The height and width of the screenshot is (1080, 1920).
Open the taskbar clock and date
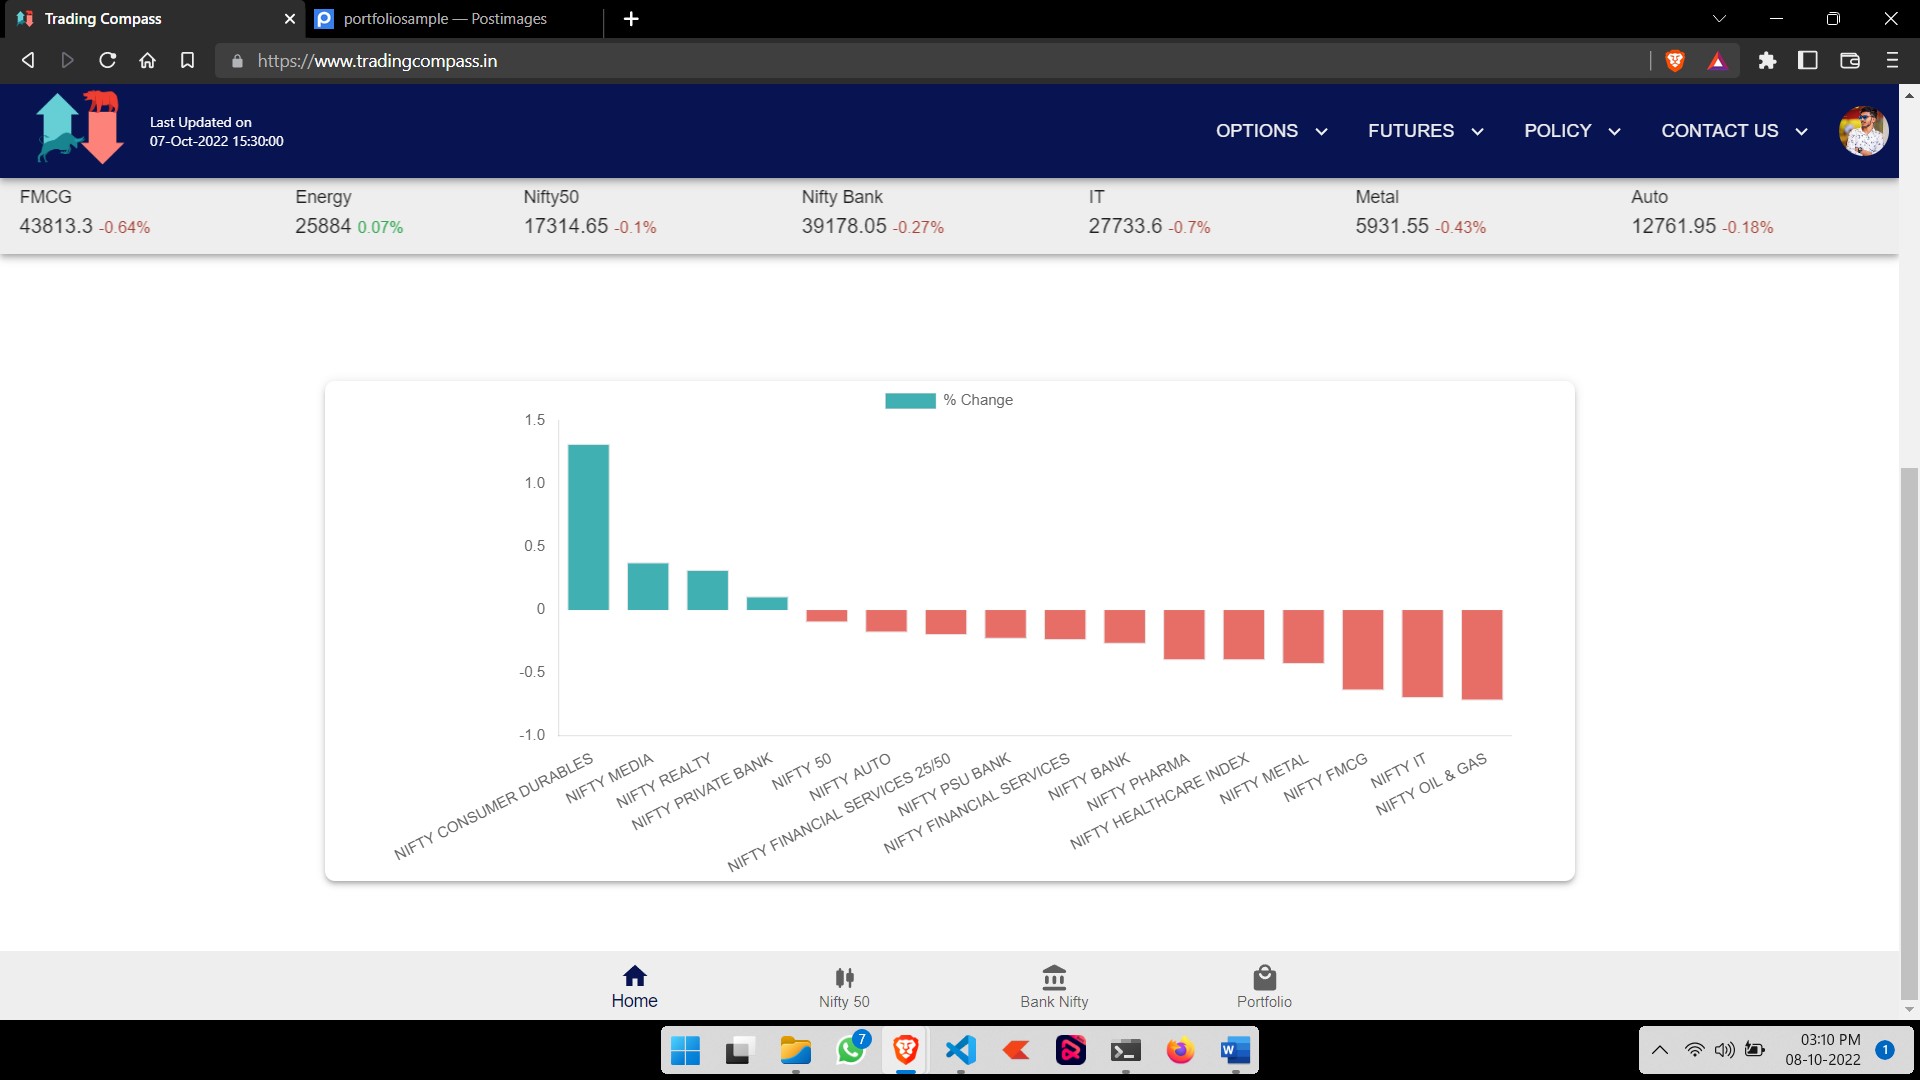(1823, 1050)
